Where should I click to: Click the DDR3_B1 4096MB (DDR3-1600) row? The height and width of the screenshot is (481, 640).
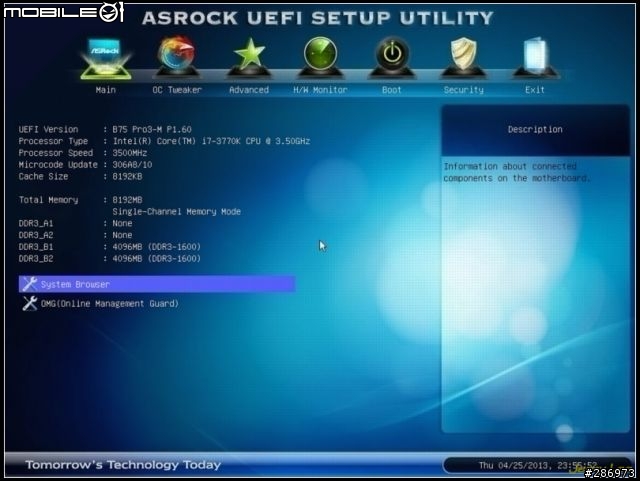[110, 247]
